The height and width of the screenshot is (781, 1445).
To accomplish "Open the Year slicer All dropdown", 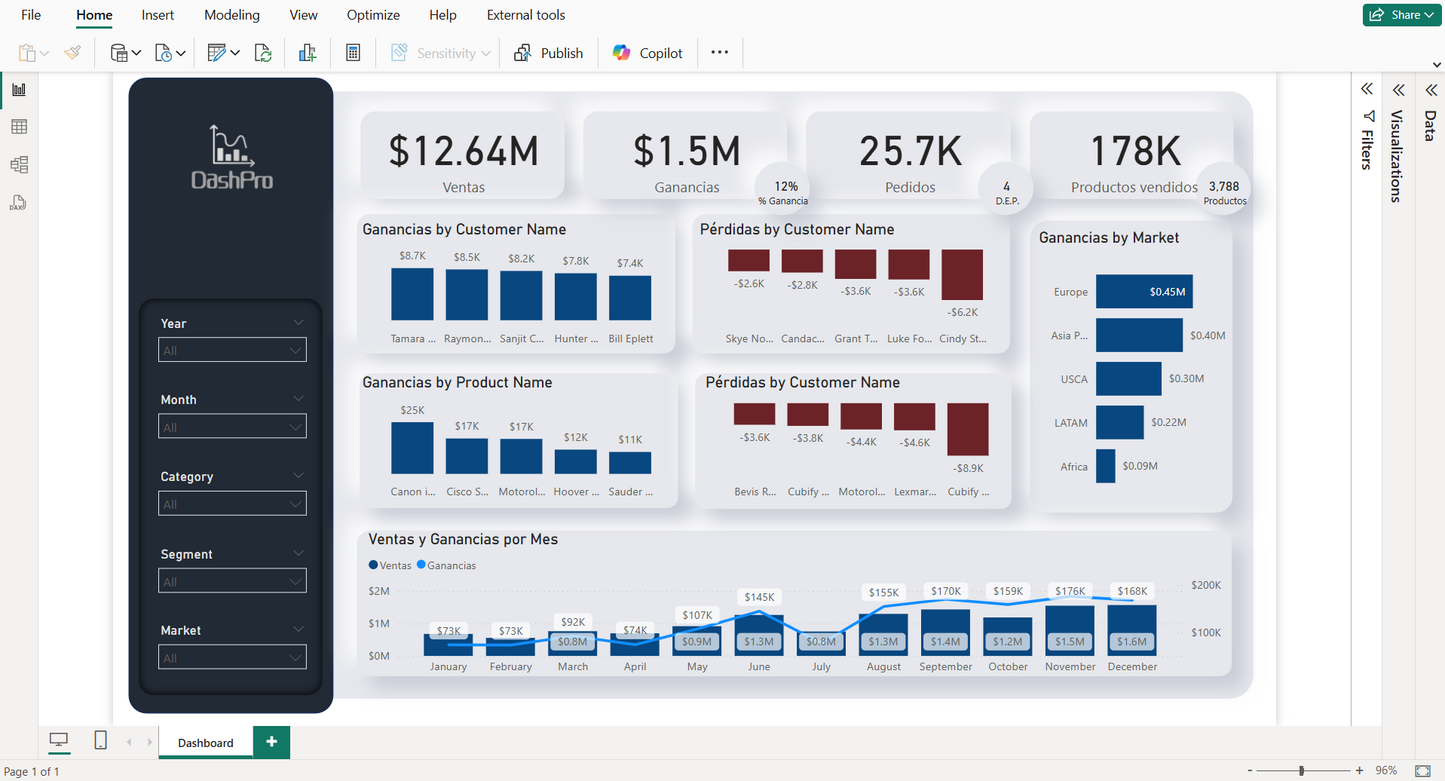I will tap(232, 350).
